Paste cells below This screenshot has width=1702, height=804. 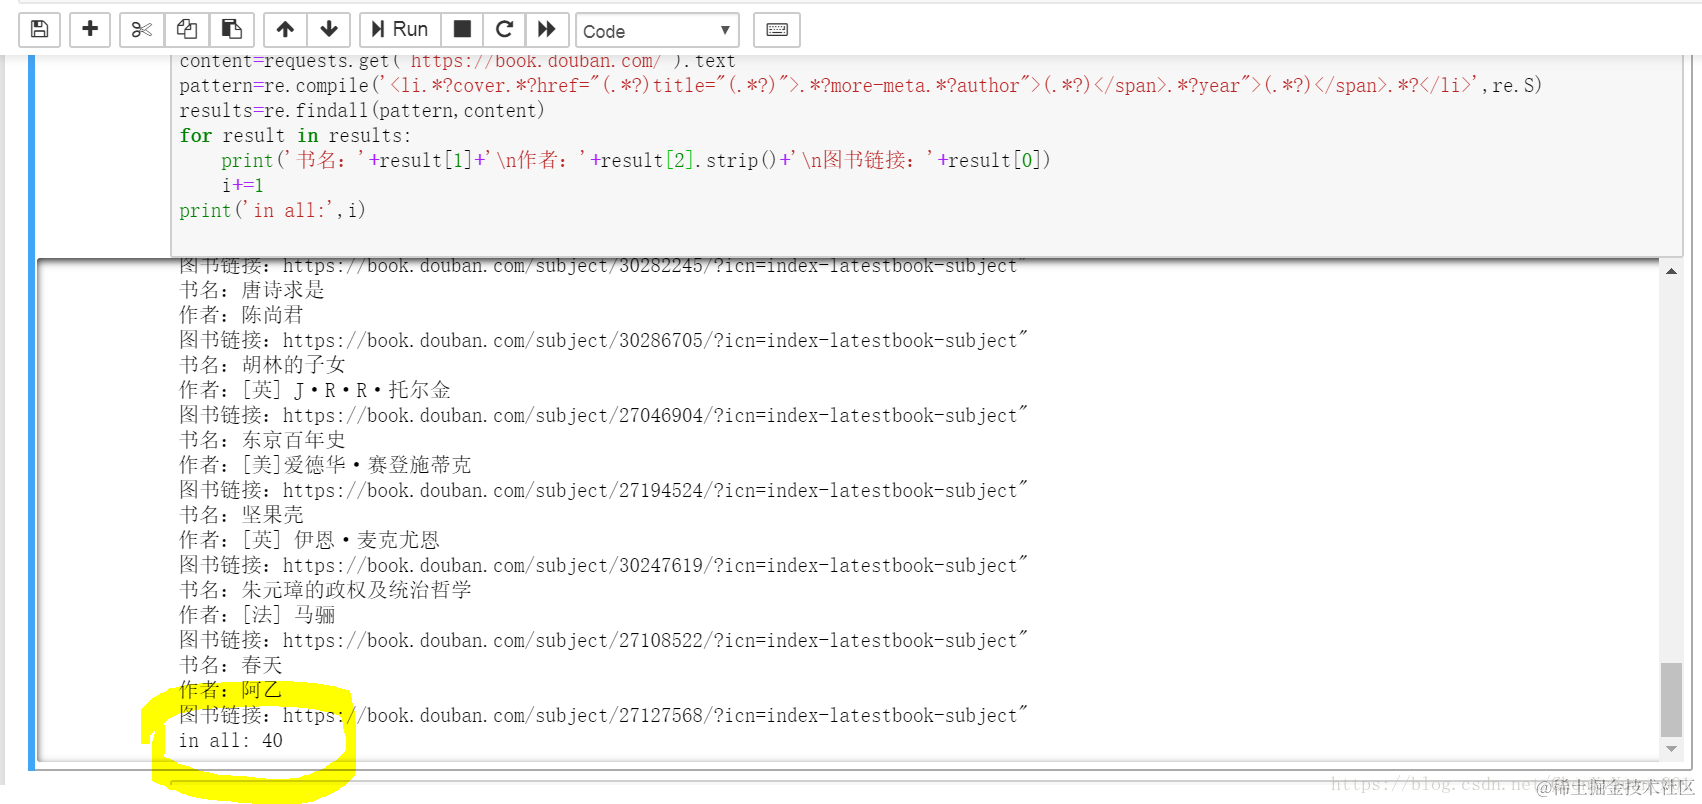(x=232, y=30)
